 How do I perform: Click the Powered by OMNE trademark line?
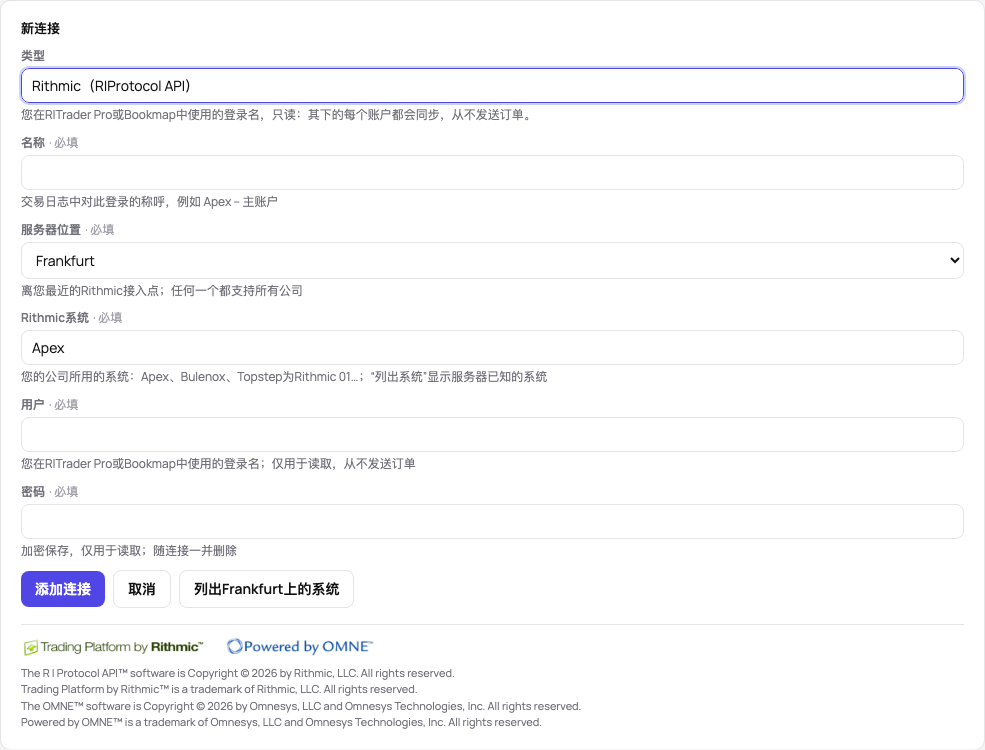click(281, 722)
